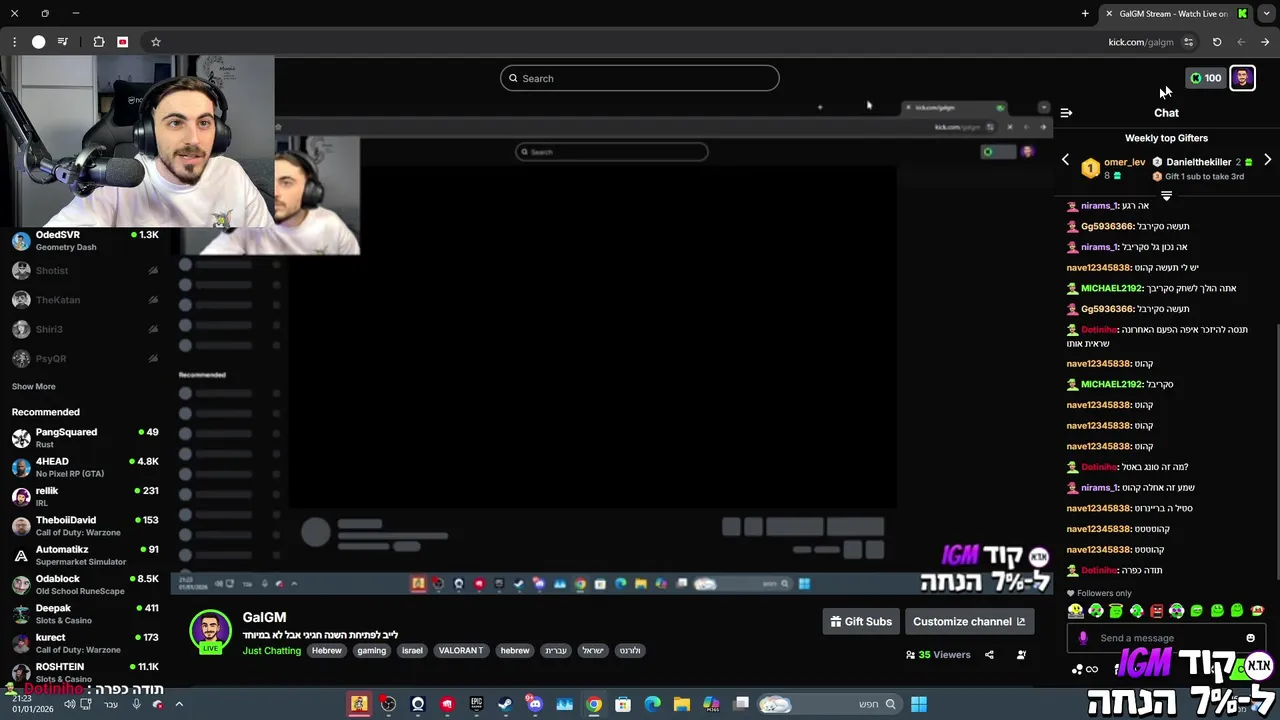Open Customize channel link
Viewport: 1280px width, 720px height.
969,621
